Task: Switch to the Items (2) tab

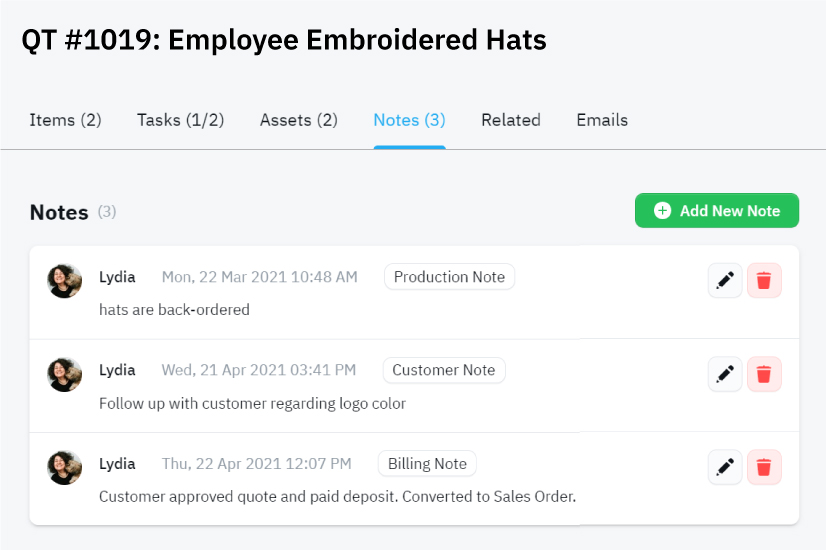Action: point(65,120)
